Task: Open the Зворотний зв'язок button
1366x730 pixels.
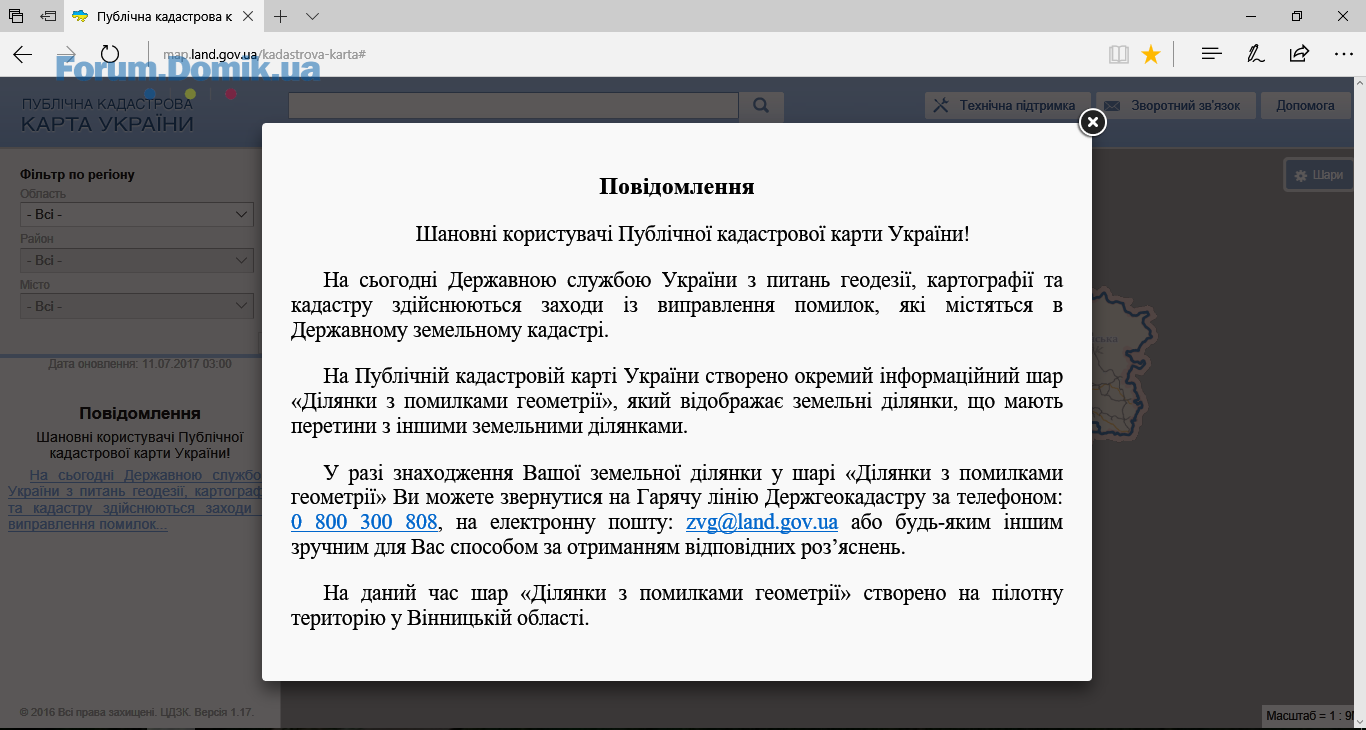Action: [x=1176, y=106]
